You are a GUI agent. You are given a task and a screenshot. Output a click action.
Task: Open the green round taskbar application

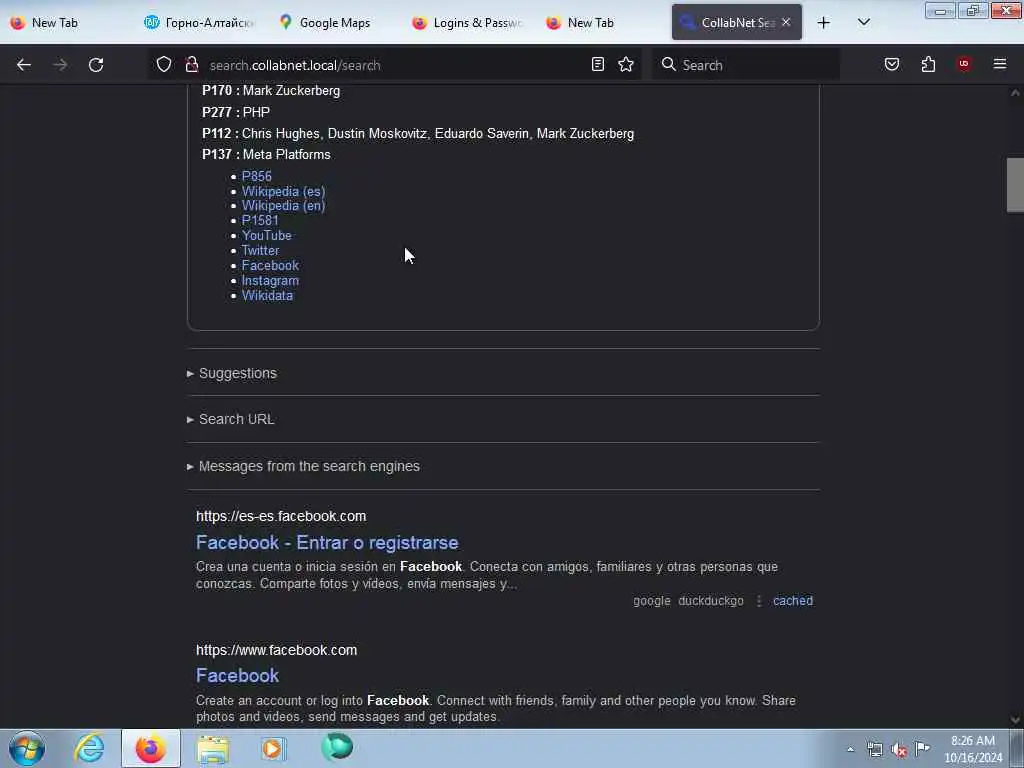coord(337,747)
